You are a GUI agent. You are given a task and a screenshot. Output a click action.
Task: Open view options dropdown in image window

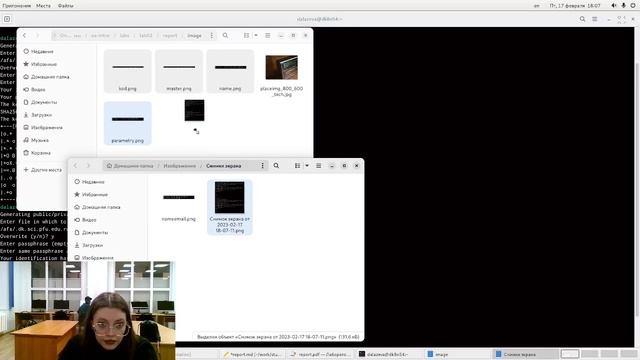[256, 36]
